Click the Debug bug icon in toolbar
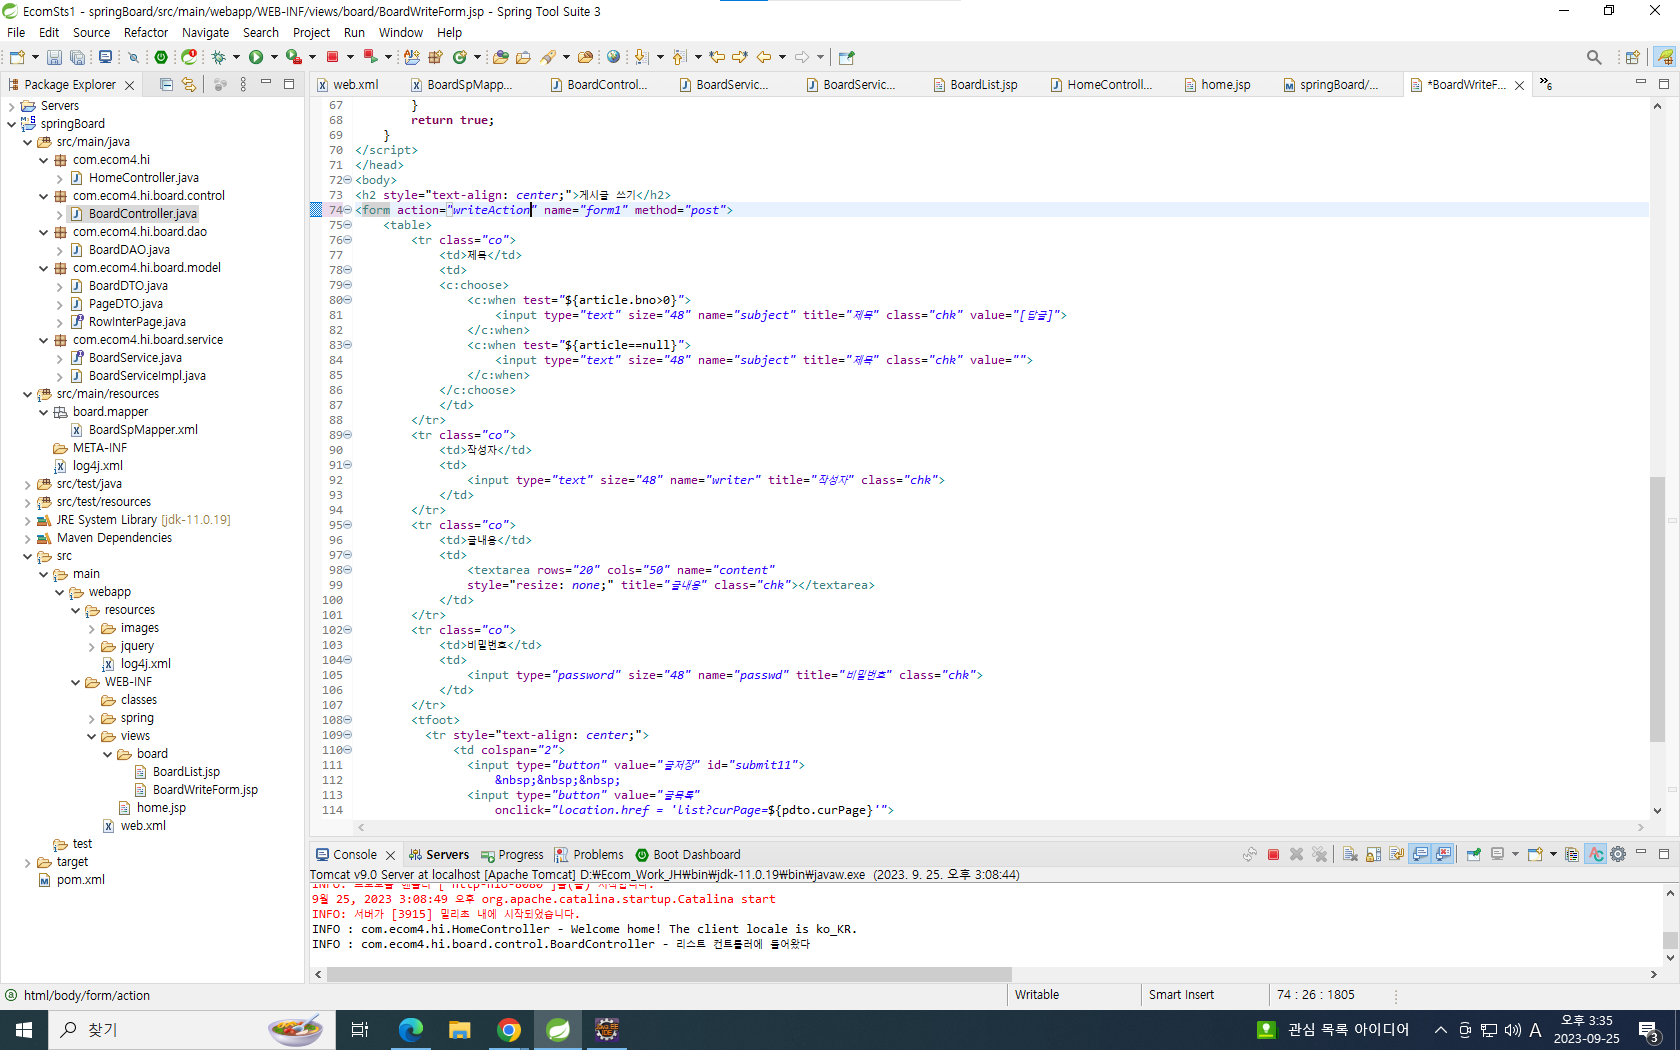The image size is (1680, 1050). [x=218, y=57]
